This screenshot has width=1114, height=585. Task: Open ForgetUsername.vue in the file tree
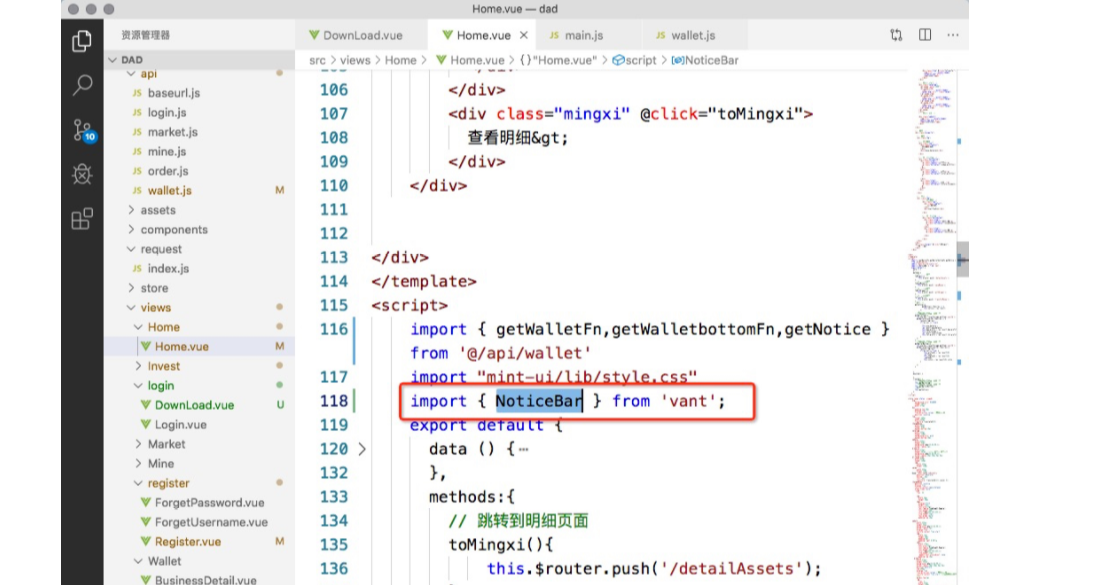[x=199, y=522]
